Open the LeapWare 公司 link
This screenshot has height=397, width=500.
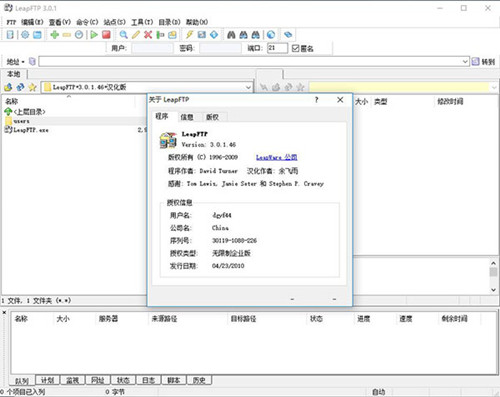pos(277,157)
